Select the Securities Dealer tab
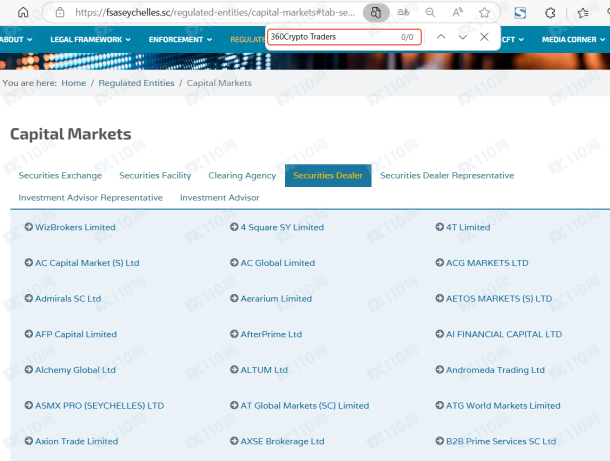 [328, 175]
